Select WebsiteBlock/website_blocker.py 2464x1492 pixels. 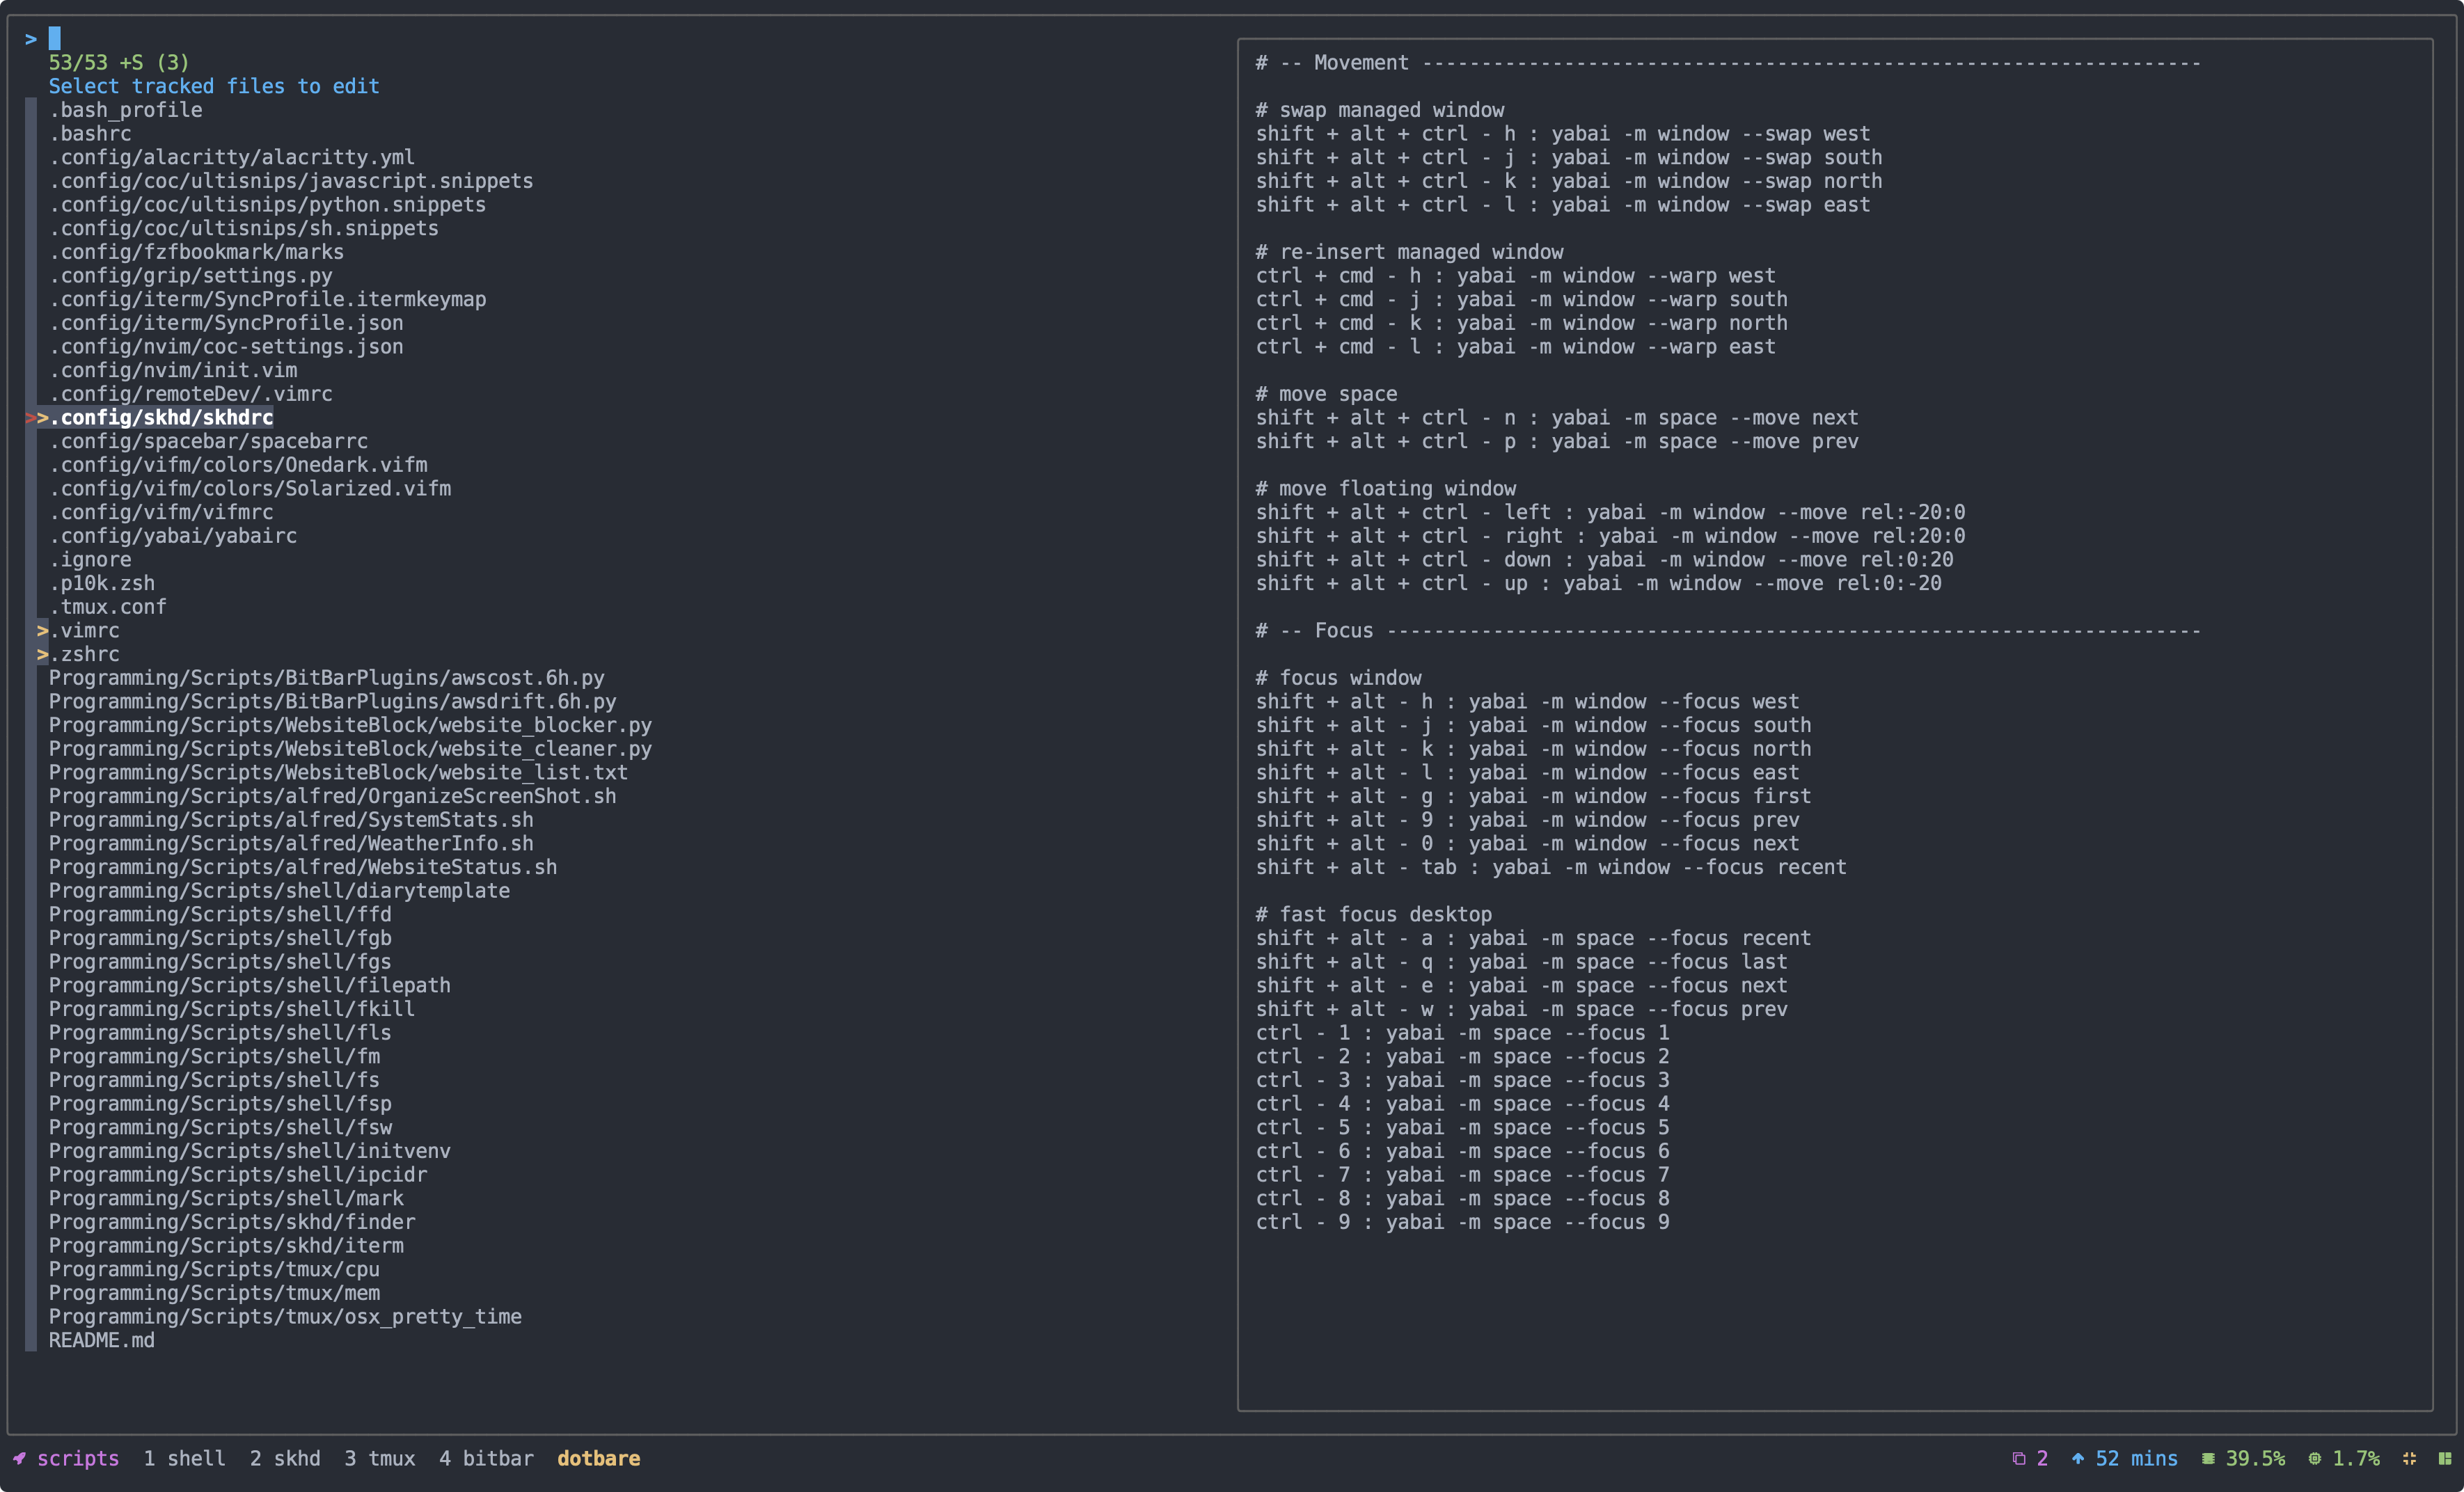[x=350, y=725]
